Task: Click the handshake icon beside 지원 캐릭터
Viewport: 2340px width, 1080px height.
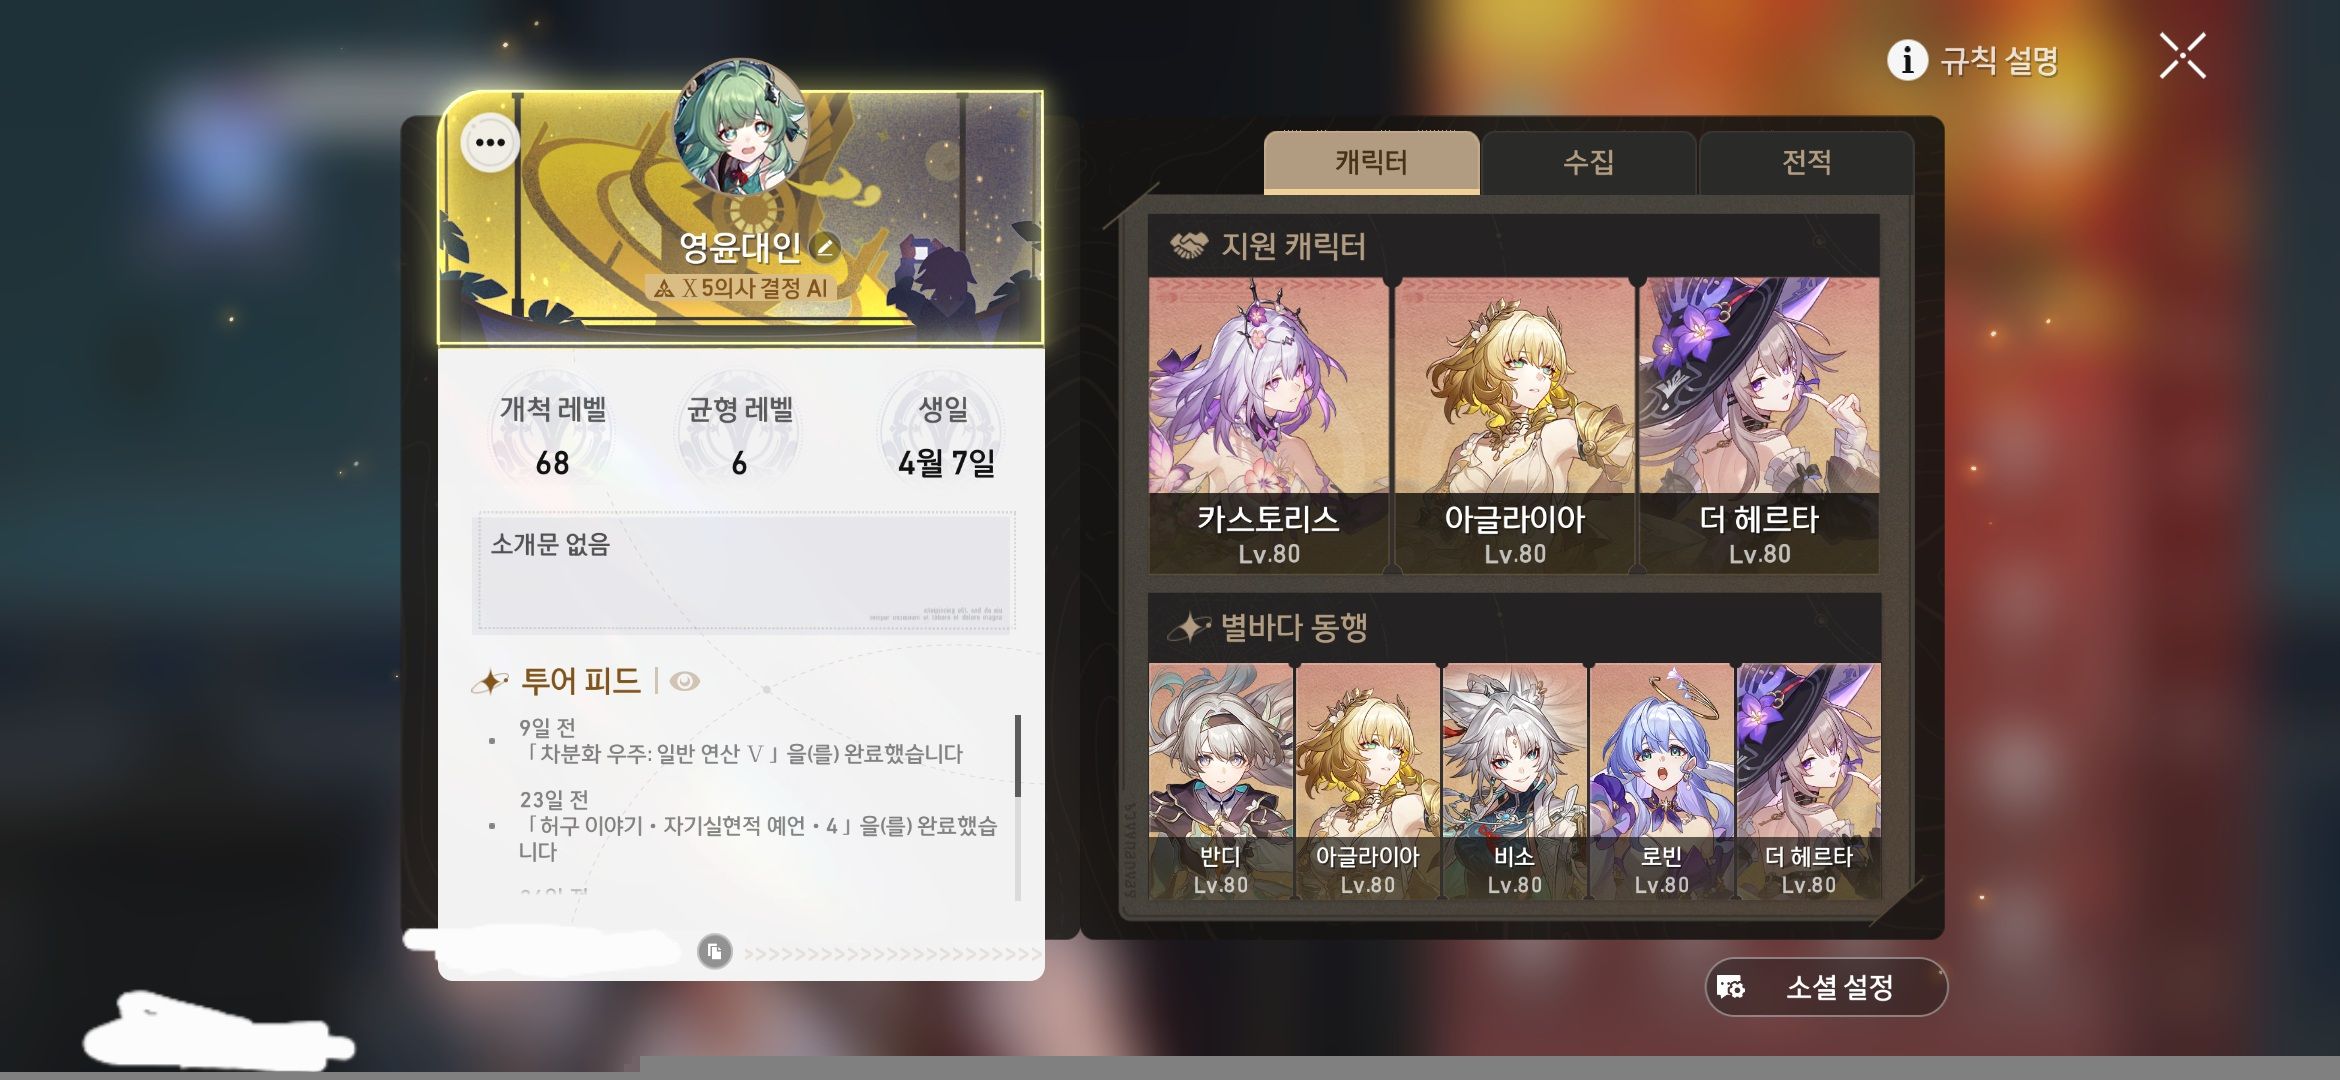Action: 1189,245
